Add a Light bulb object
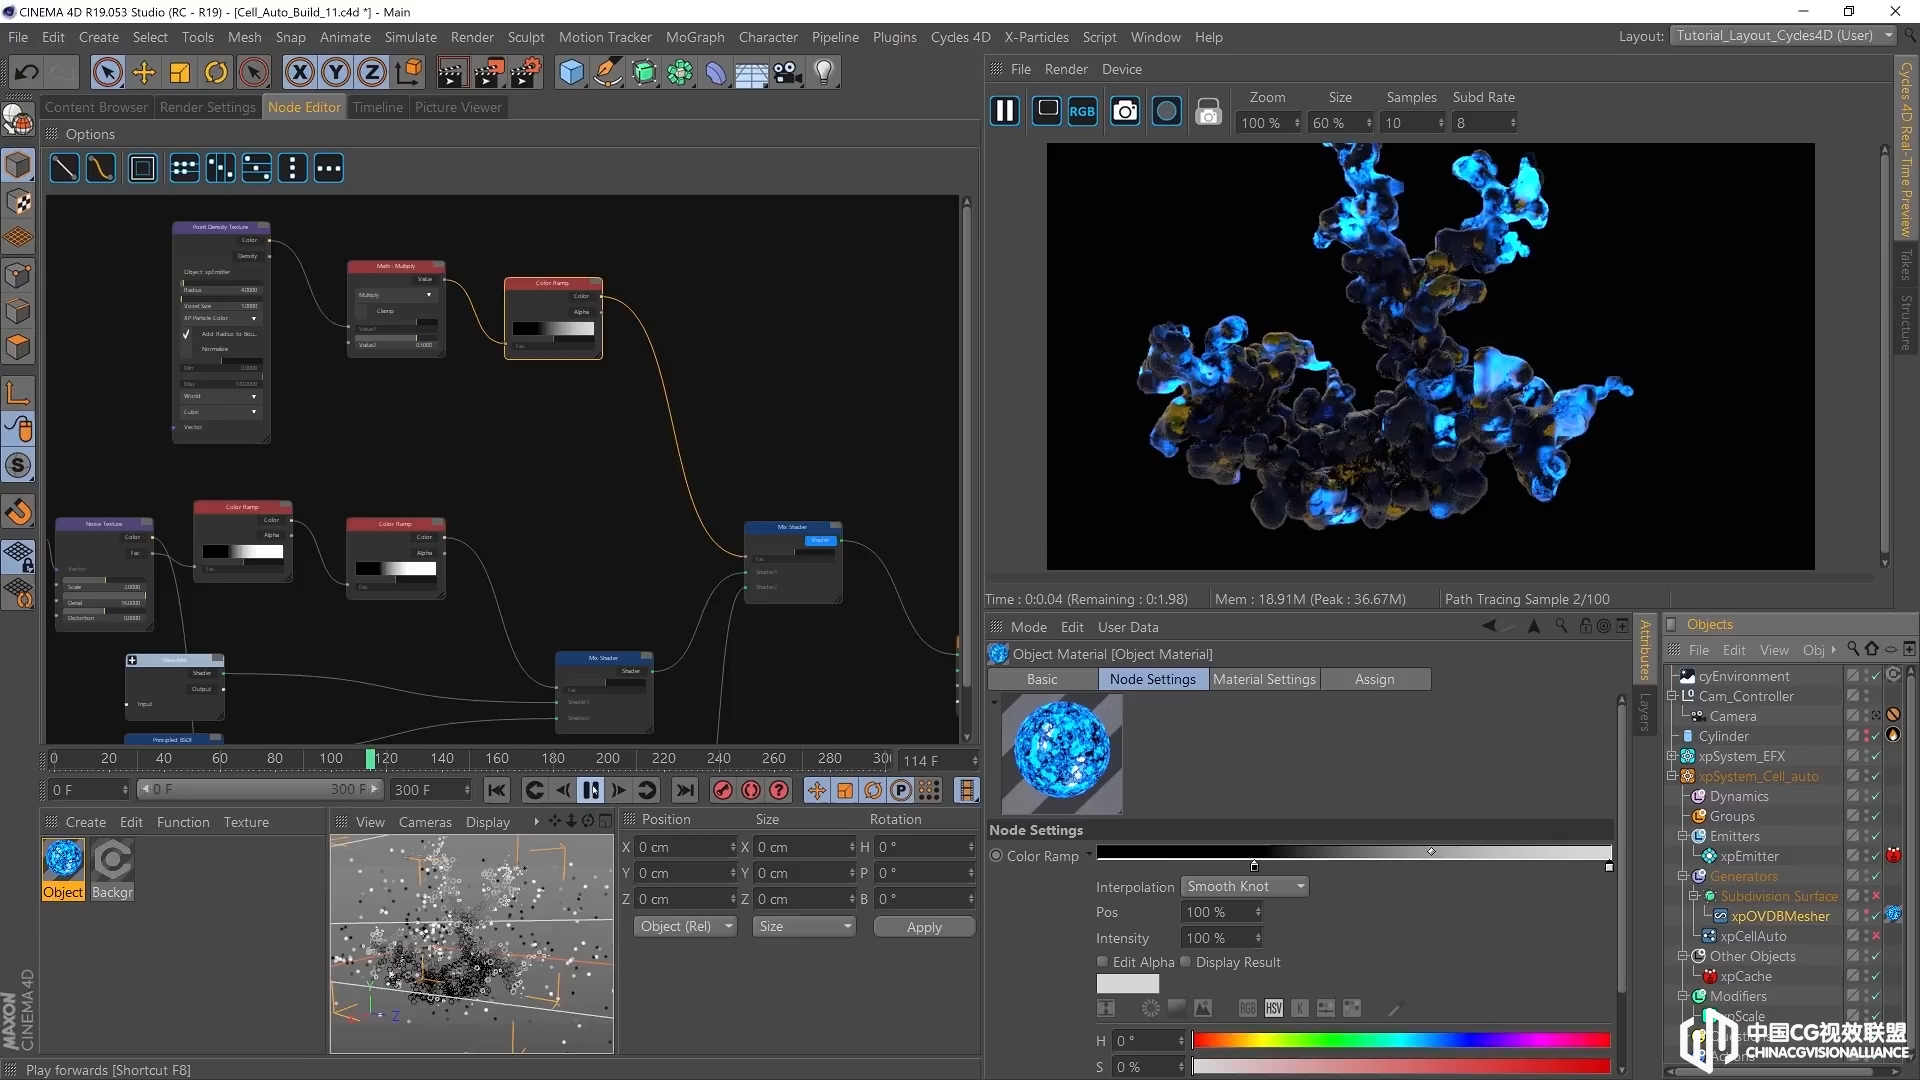Image resolution: width=1920 pixels, height=1080 pixels. (824, 72)
